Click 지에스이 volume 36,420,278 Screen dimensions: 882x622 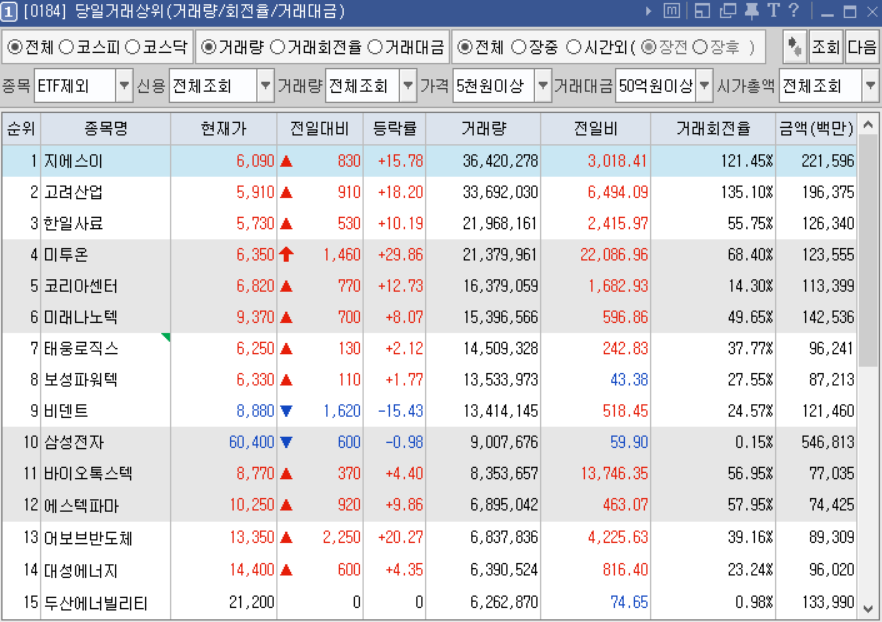(x=501, y=161)
